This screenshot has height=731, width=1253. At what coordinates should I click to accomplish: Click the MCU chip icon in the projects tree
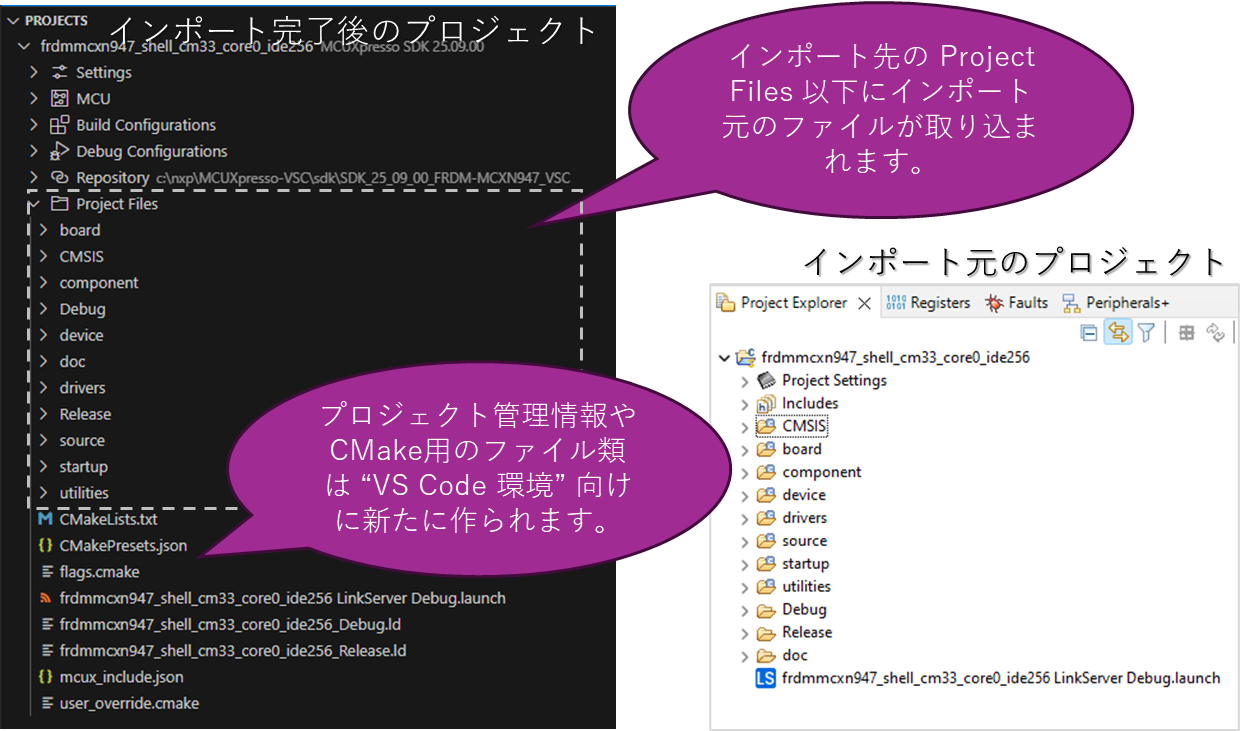point(60,99)
